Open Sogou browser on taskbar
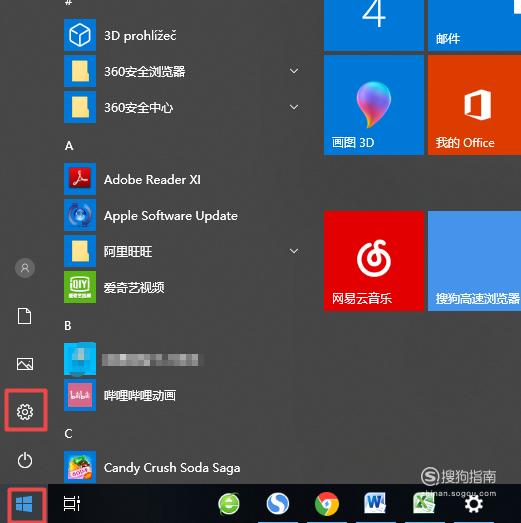The width and height of the screenshot is (521, 523). (278, 504)
